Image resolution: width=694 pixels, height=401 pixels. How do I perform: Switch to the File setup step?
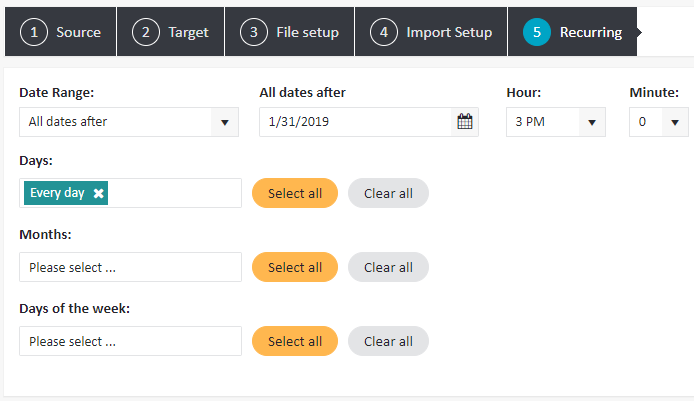(289, 31)
